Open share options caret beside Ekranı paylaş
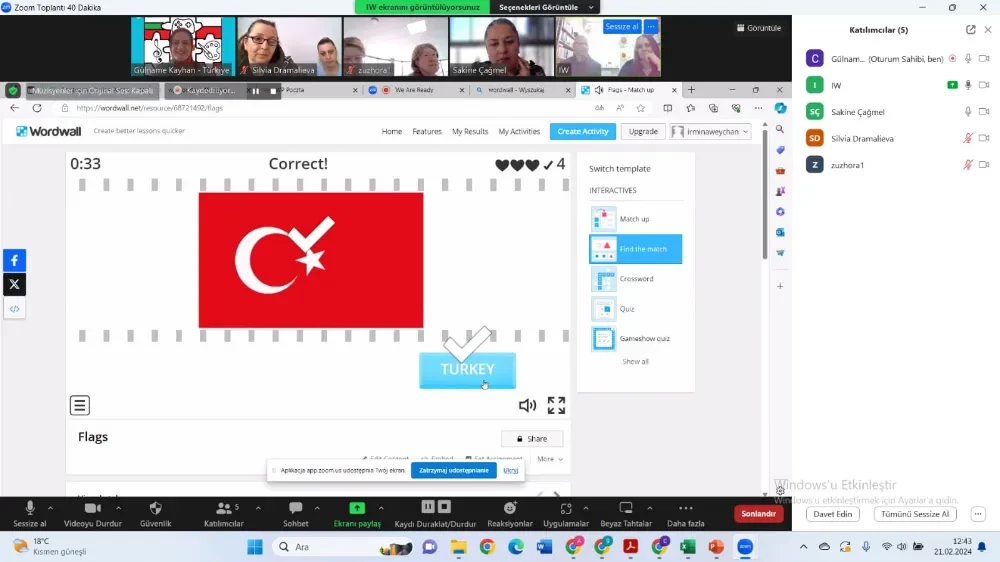This screenshot has width=1000, height=562. [381, 508]
